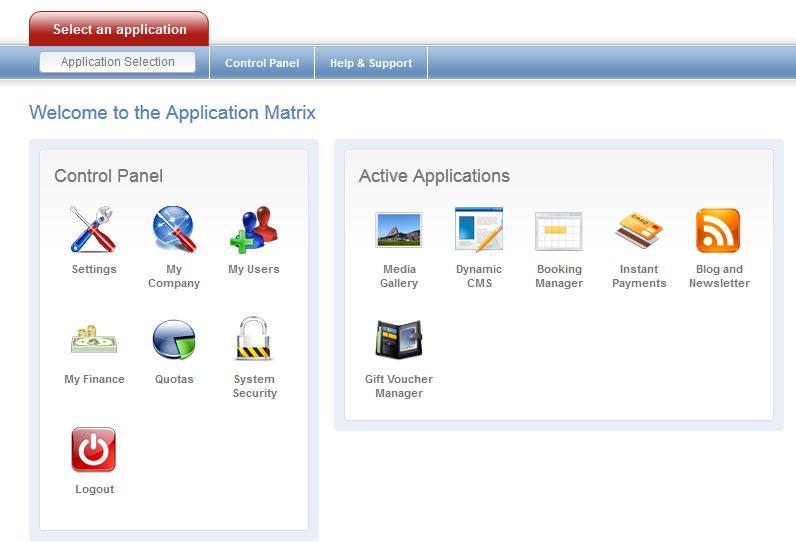
Task: Switch to the Application Selection tab
Action: pyautogui.click(x=118, y=62)
